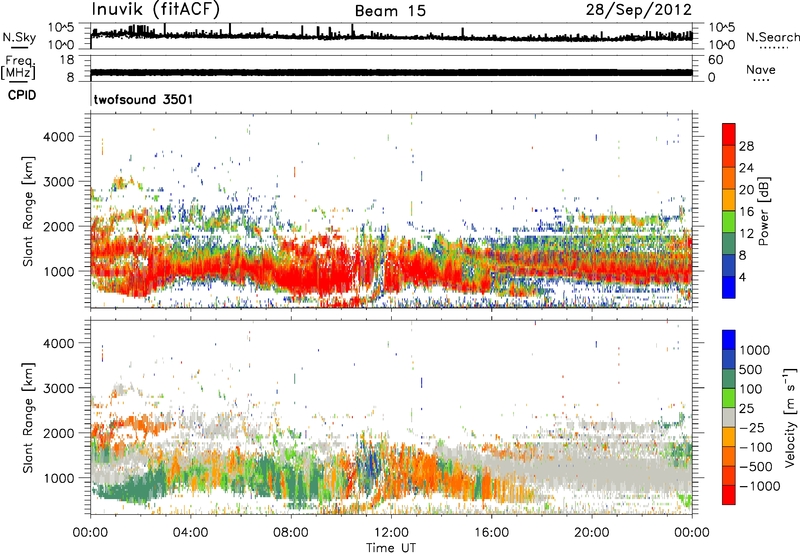Click the '28' tick on power scale

click(x=746, y=146)
